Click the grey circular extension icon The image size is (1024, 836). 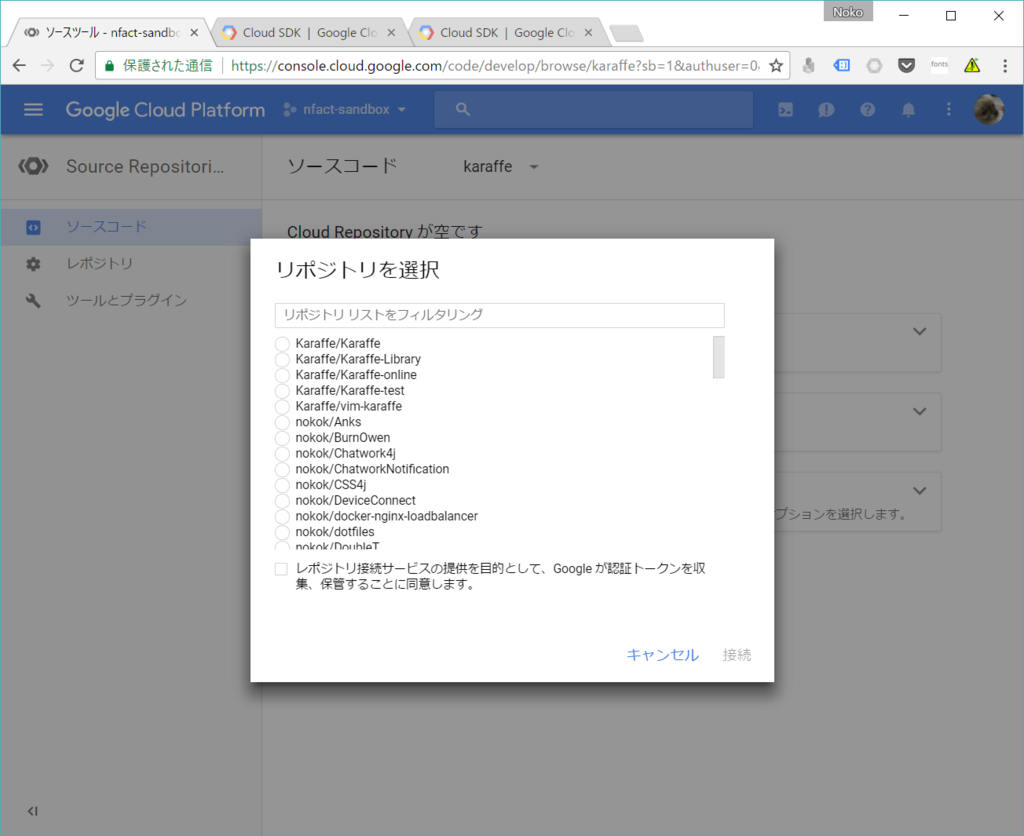pos(874,65)
